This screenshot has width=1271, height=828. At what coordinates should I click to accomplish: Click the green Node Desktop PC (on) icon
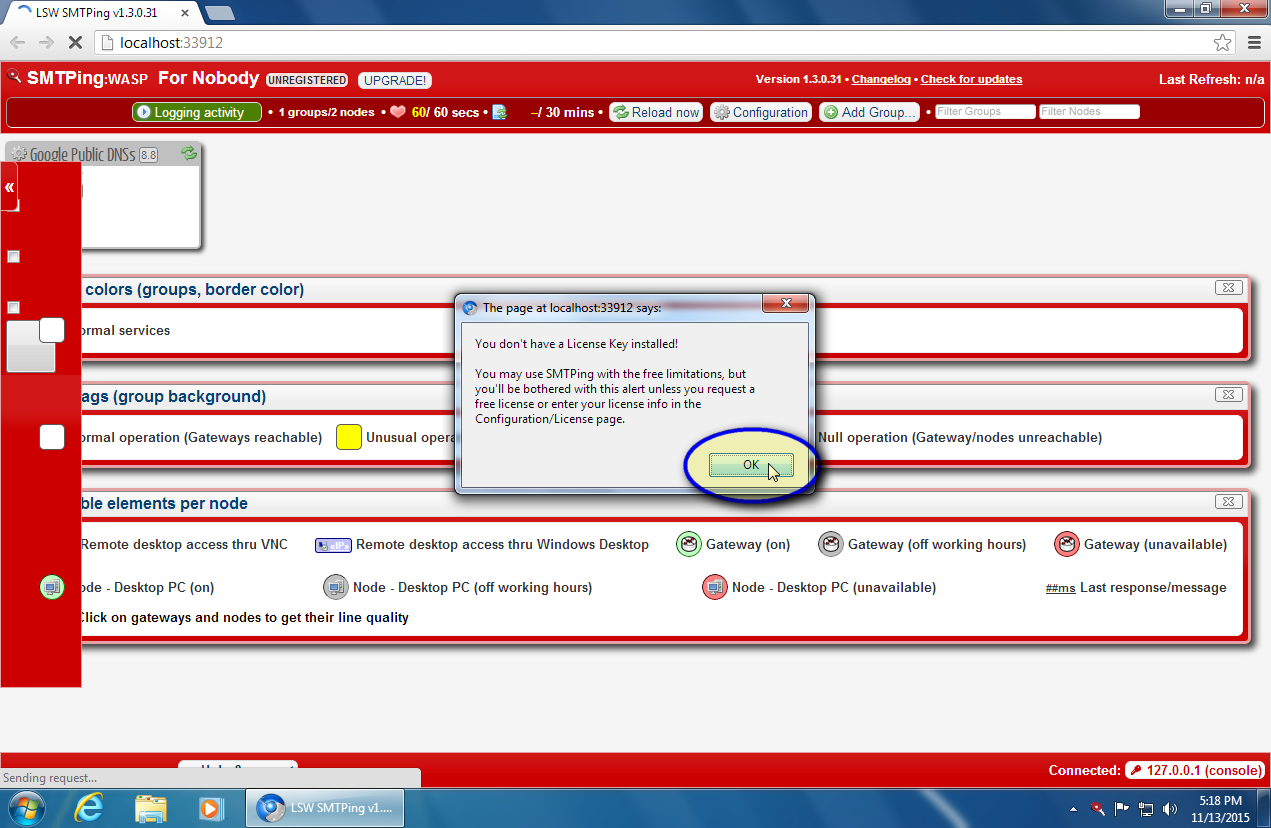tap(52, 587)
